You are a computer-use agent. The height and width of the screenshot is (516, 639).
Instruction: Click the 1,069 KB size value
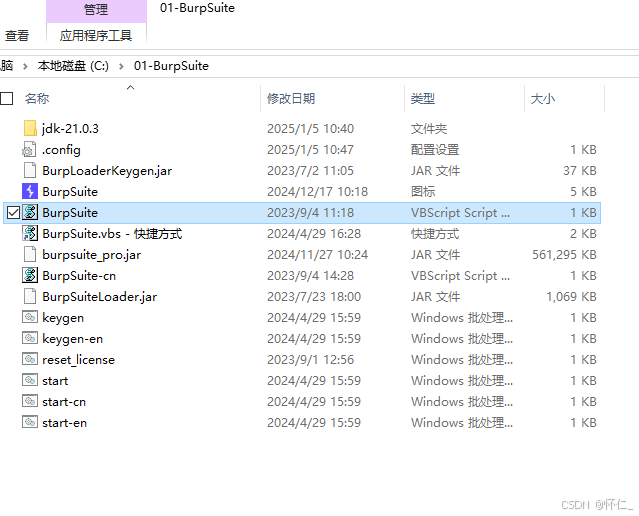(571, 297)
